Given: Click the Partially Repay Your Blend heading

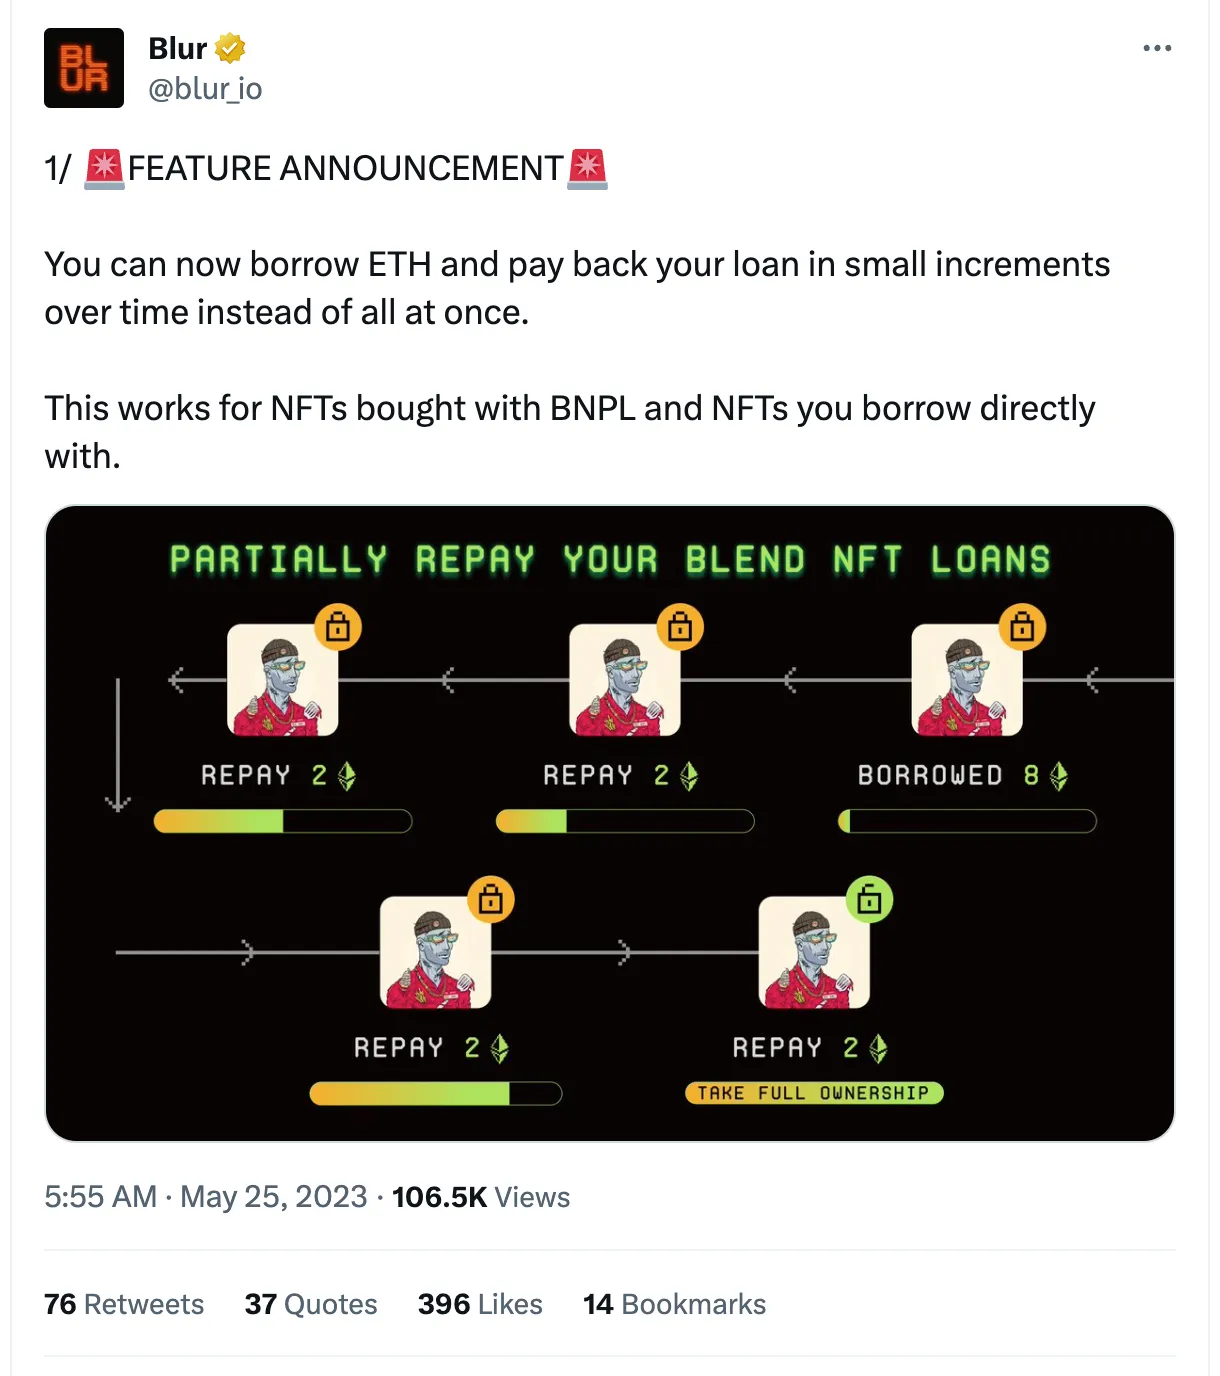Looking at the screenshot, I should pyautogui.click(x=610, y=560).
